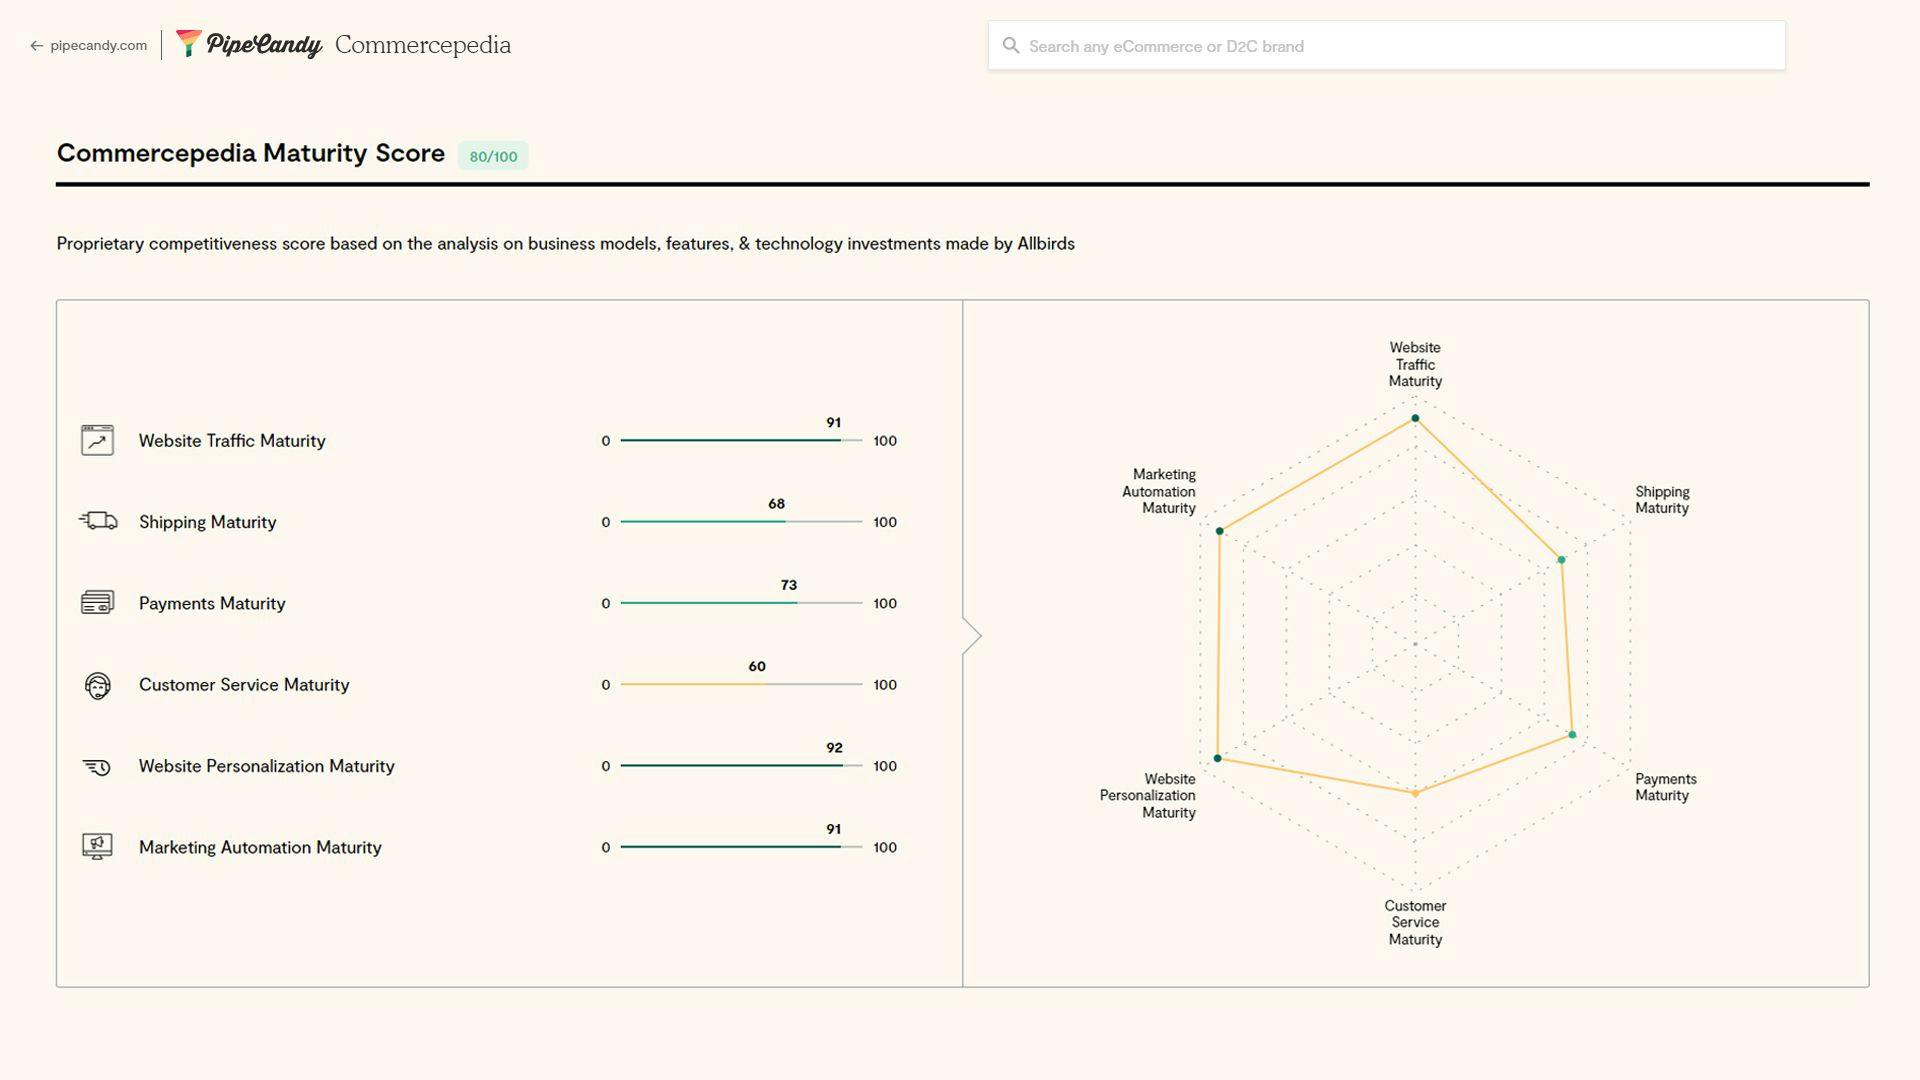Click the Customer Service Maturity row label

pyautogui.click(x=244, y=685)
